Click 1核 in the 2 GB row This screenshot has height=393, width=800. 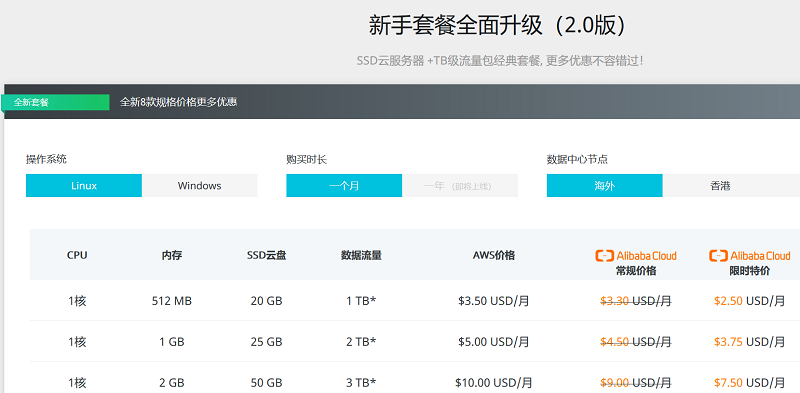point(77,383)
